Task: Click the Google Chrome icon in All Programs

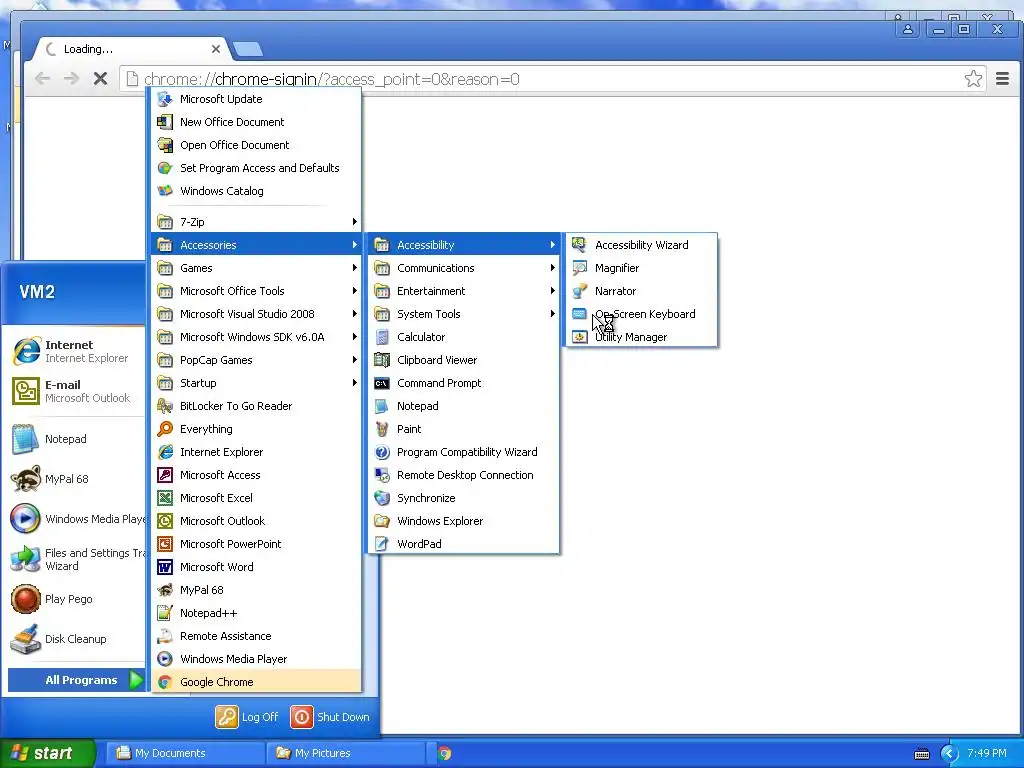Action: click(165, 682)
